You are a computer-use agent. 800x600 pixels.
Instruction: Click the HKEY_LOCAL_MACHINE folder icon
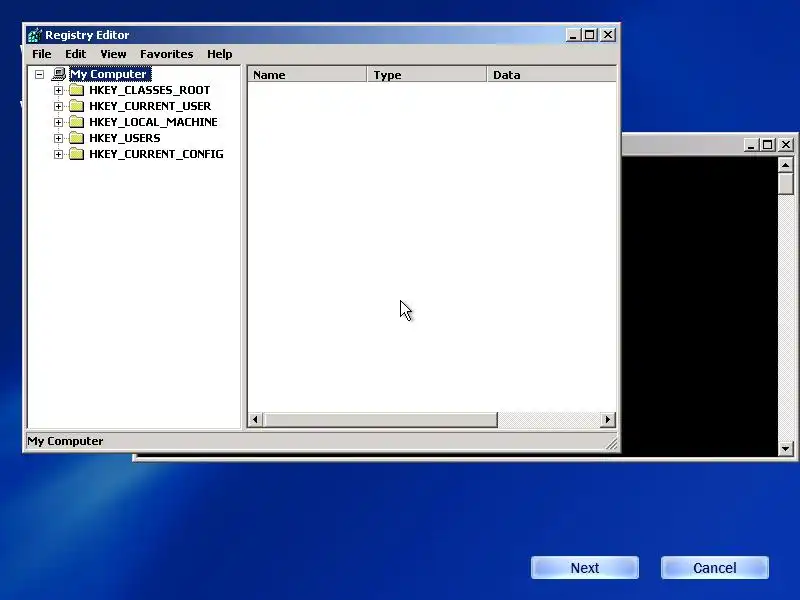(x=77, y=122)
